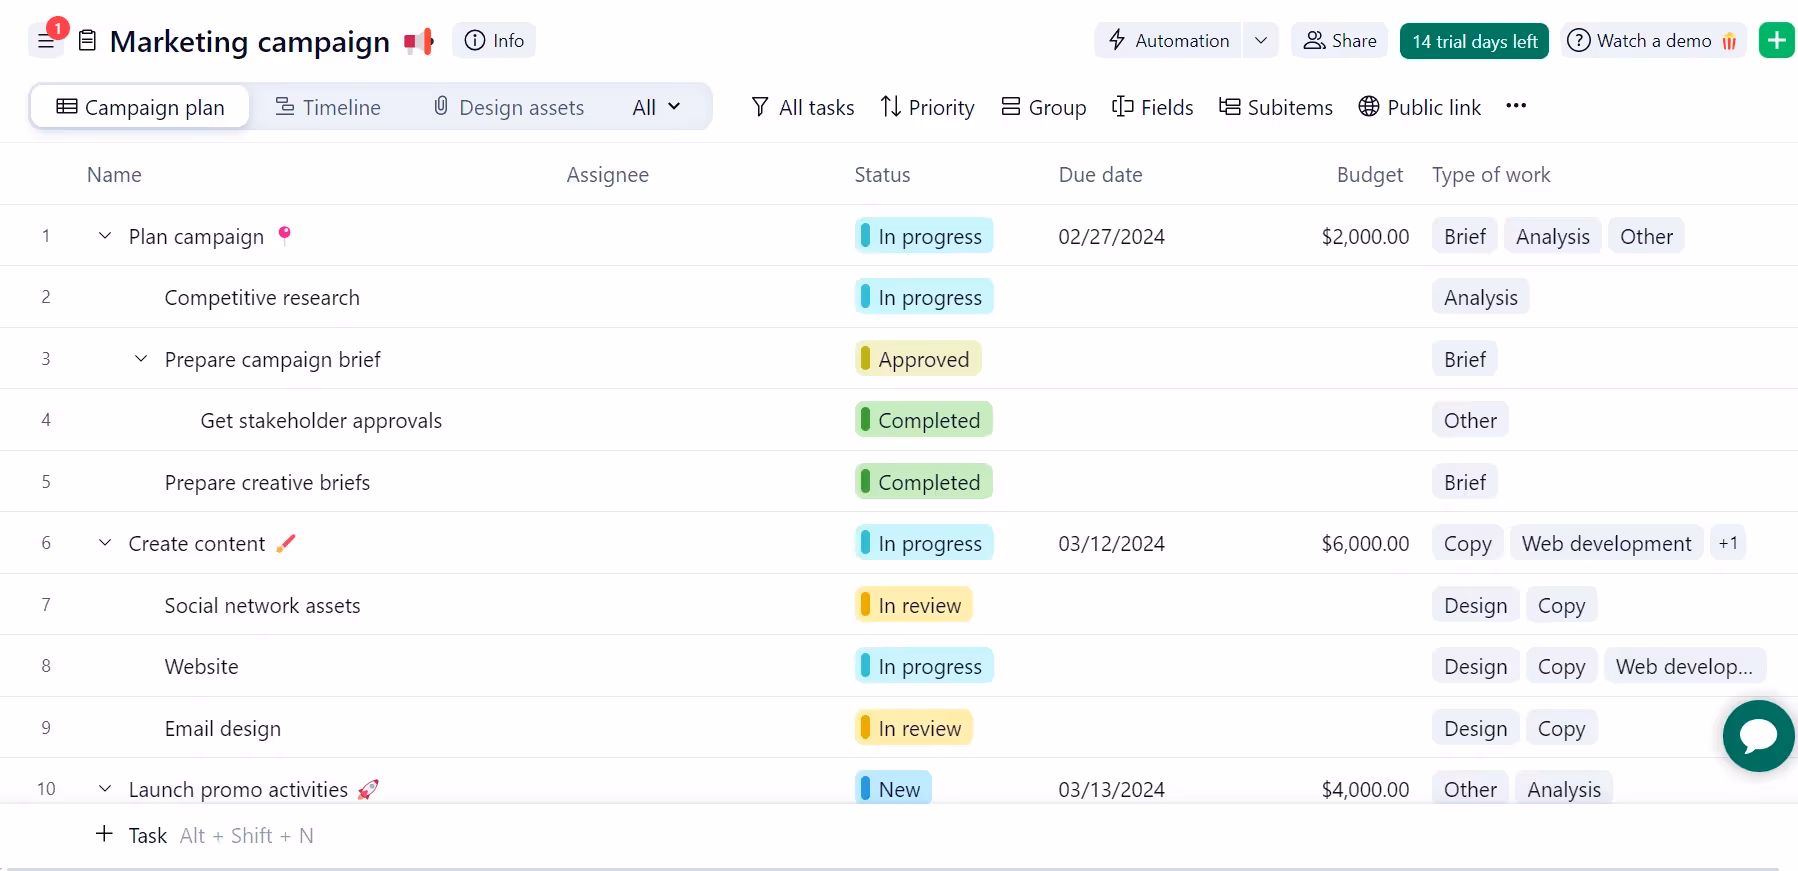
Task: Open the Group options
Action: click(x=1043, y=107)
